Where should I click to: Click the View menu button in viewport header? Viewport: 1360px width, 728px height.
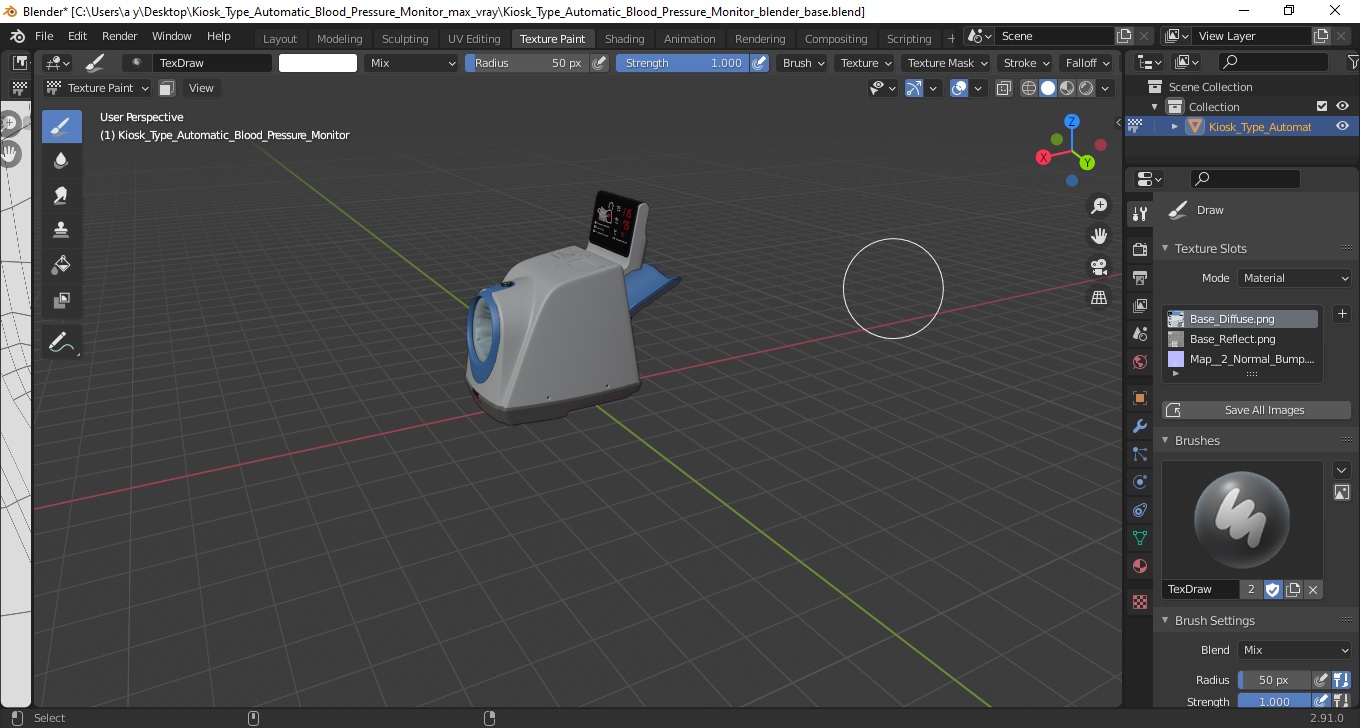pos(201,88)
